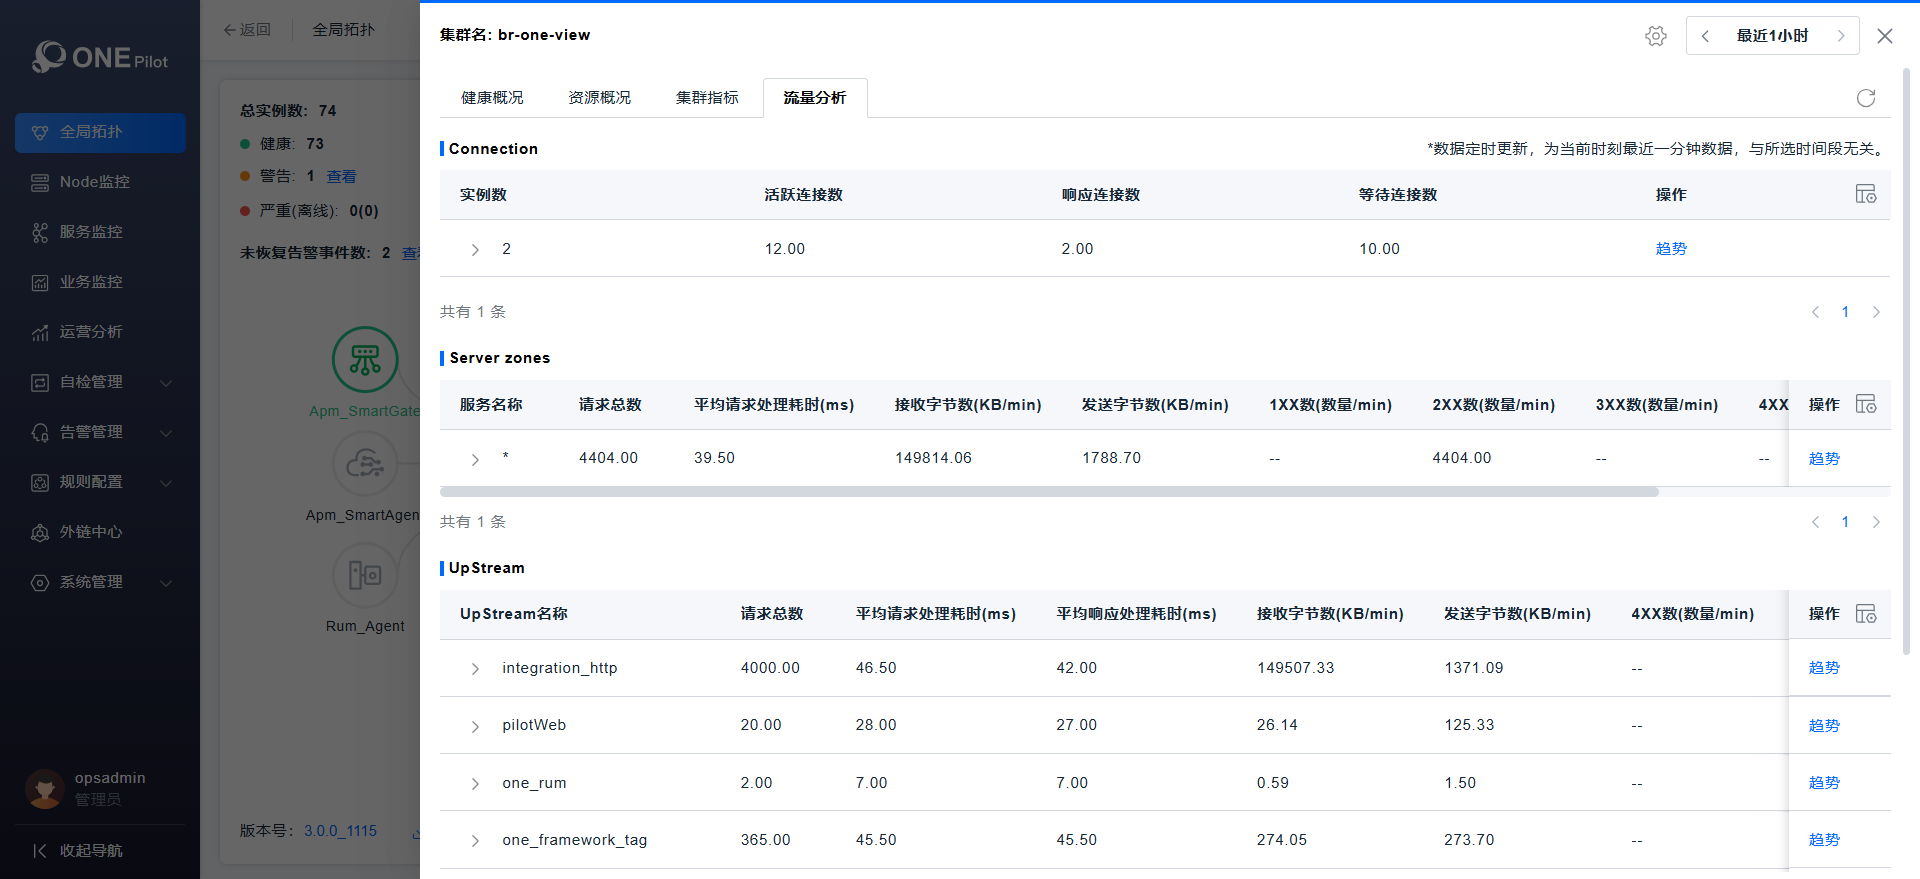Screen dimensions: 1920x879
Task: Expand the one_framework_tag upstream row
Action: [475, 841]
